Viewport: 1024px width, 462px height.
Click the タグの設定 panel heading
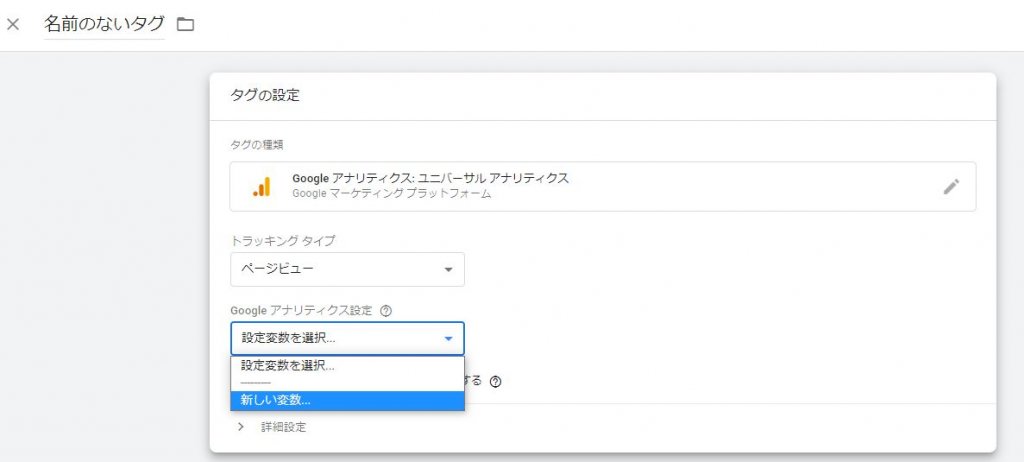(264, 95)
